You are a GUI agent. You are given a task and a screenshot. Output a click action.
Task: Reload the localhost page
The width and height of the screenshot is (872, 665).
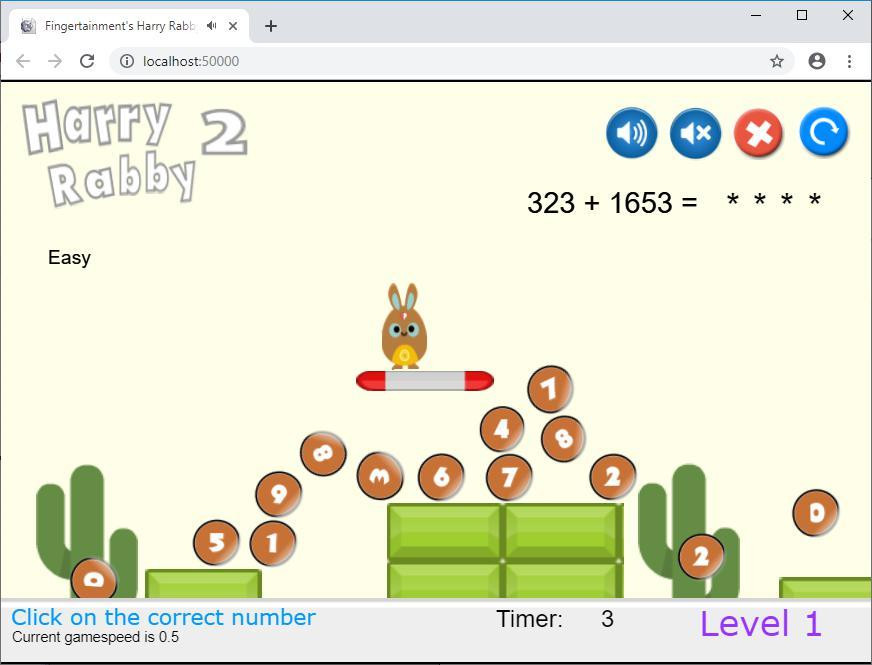tap(87, 61)
